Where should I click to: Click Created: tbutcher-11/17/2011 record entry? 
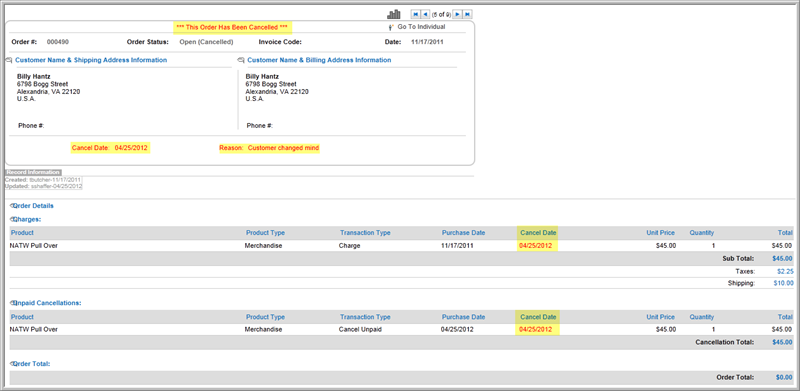[x=43, y=180]
